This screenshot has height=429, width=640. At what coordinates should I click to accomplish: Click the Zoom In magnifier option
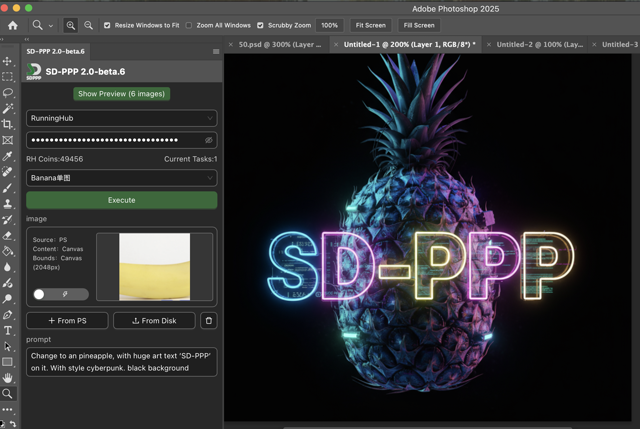coord(71,25)
